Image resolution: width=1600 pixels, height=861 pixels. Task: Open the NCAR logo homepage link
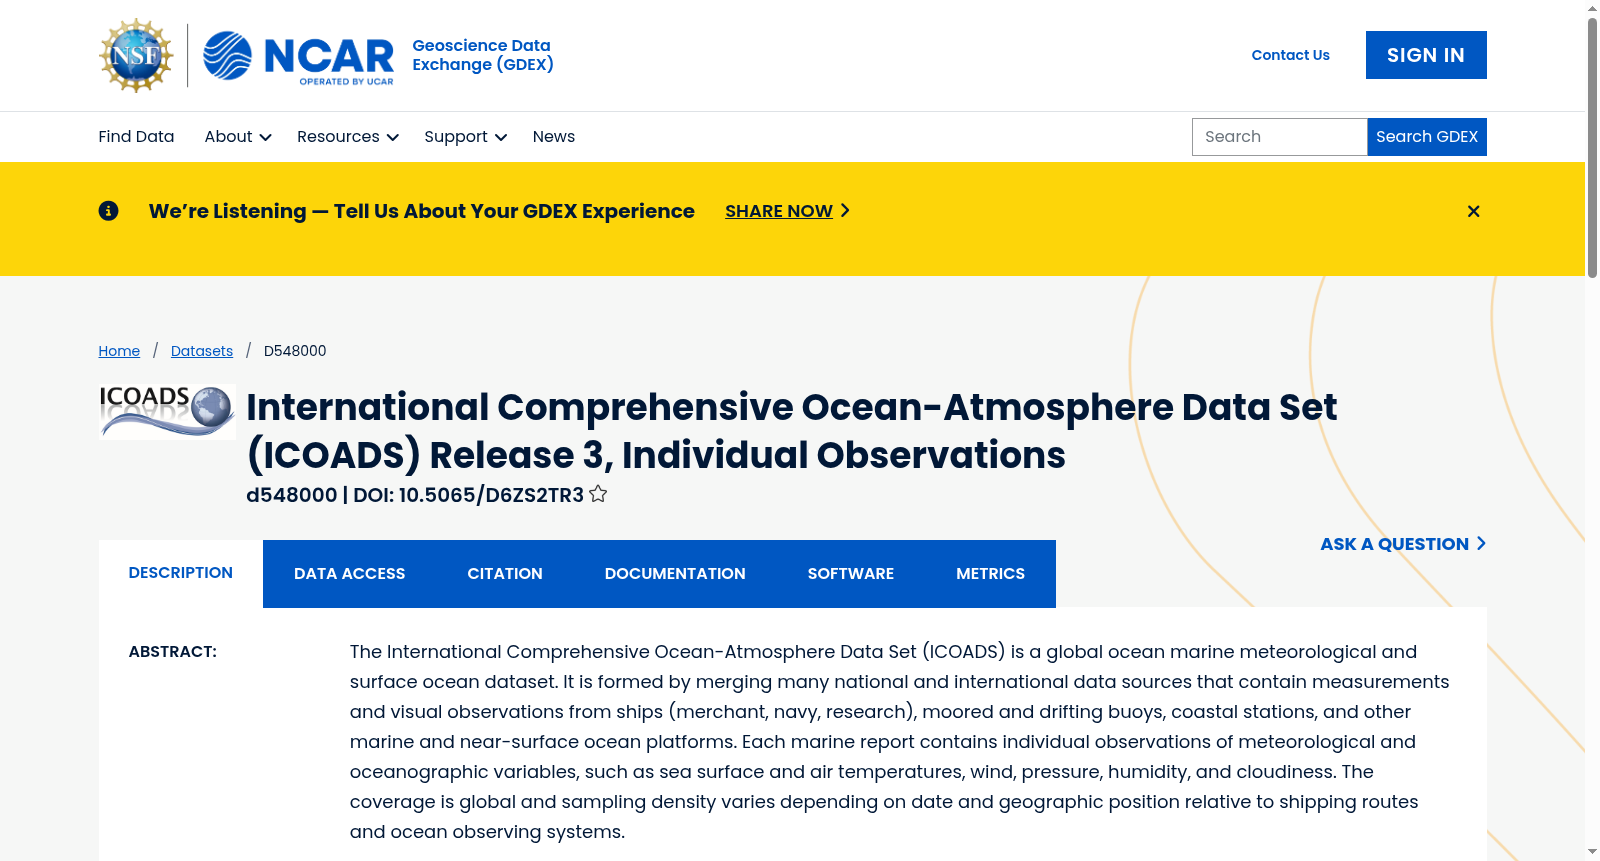[x=299, y=56]
